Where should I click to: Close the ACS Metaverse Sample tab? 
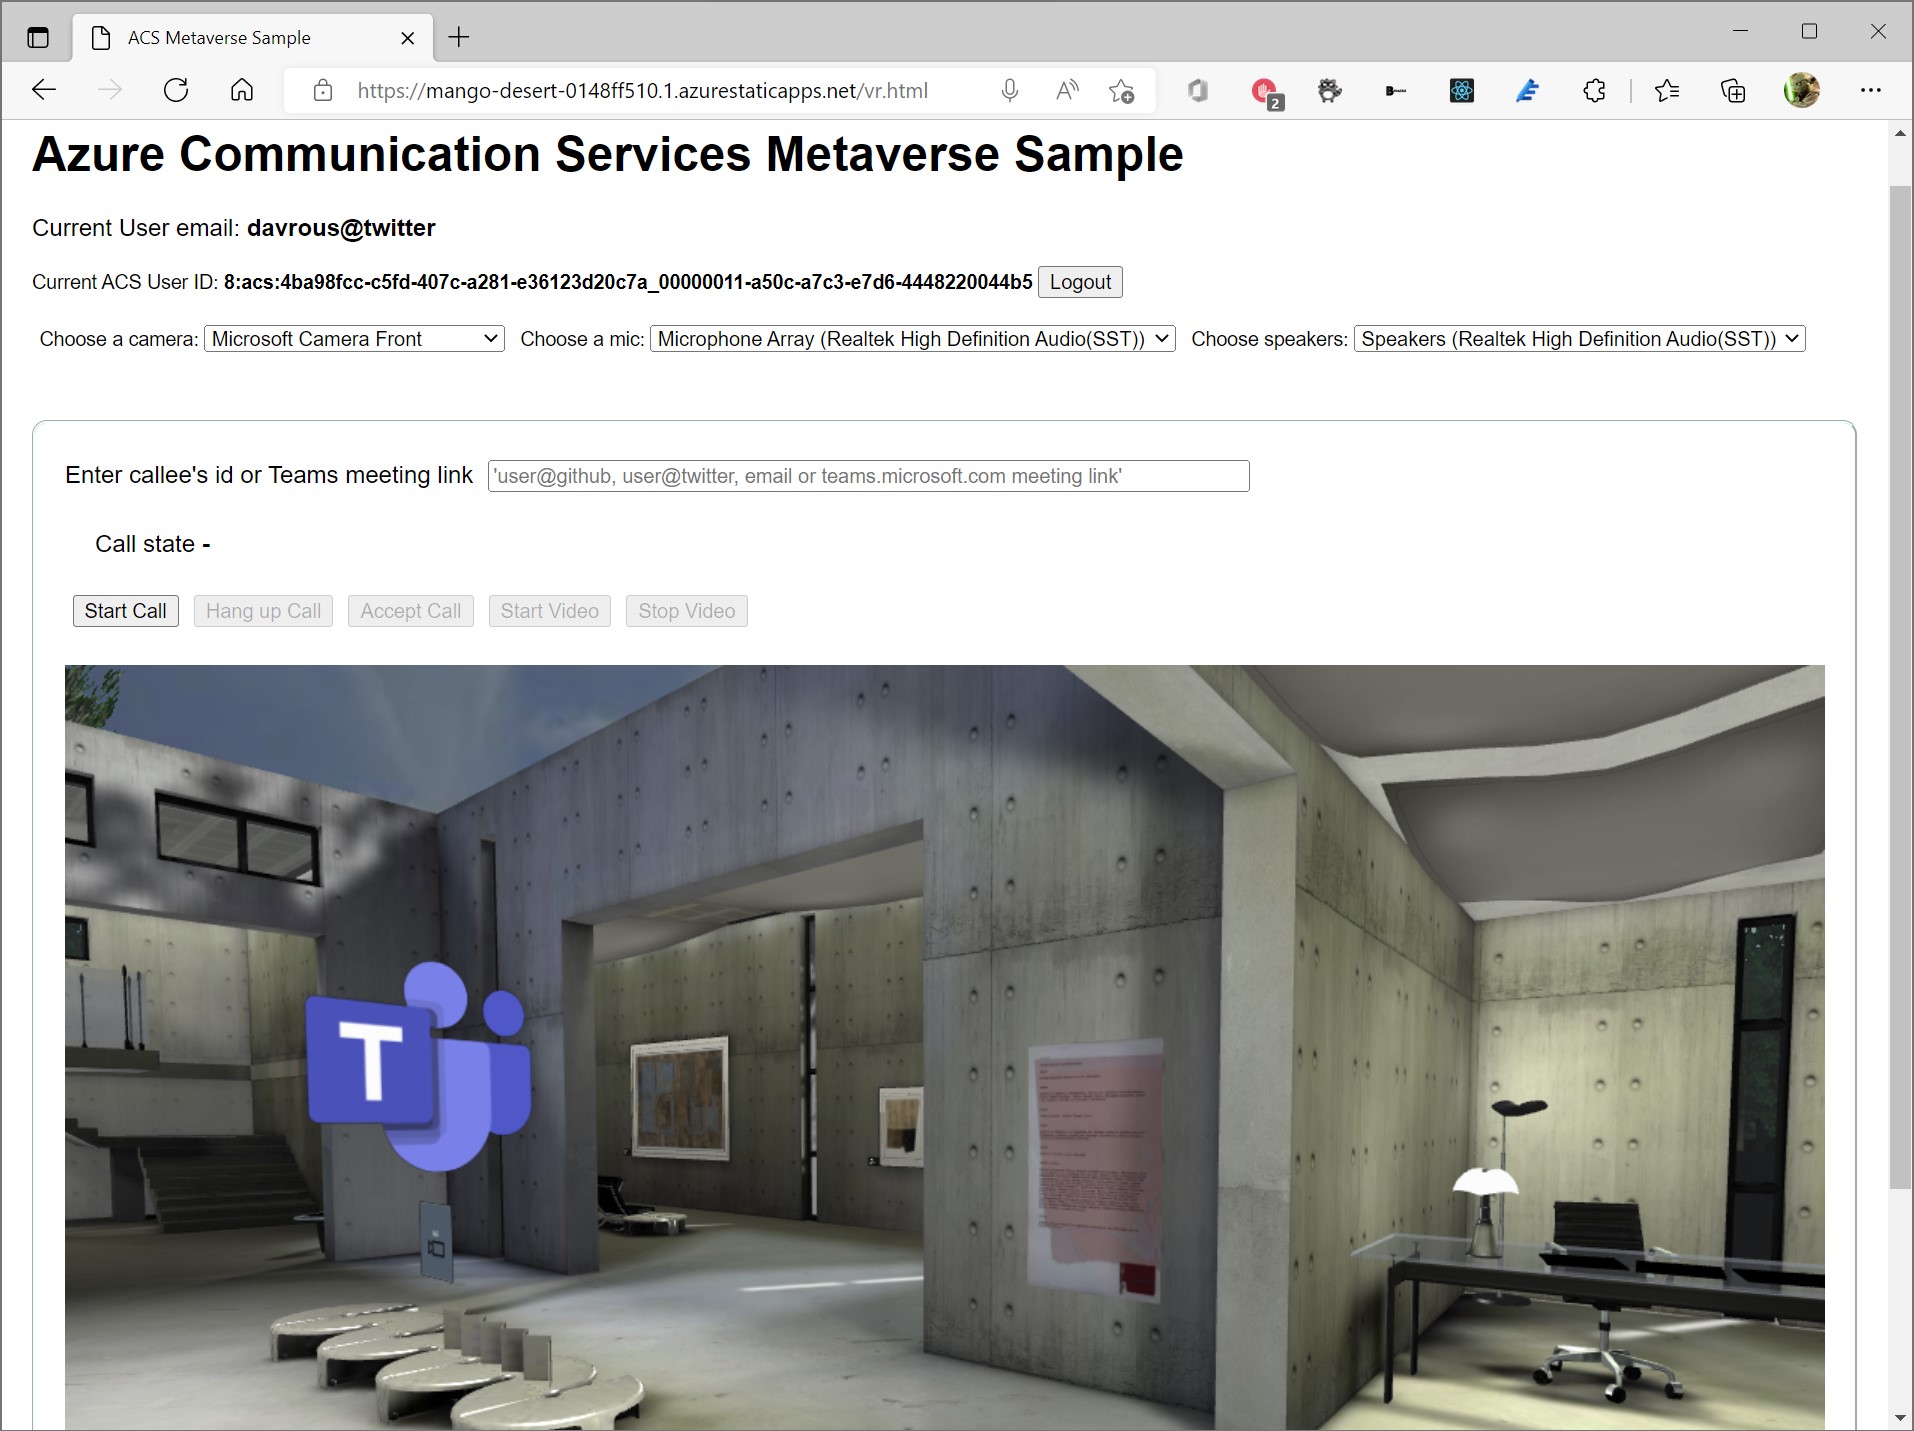click(408, 38)
